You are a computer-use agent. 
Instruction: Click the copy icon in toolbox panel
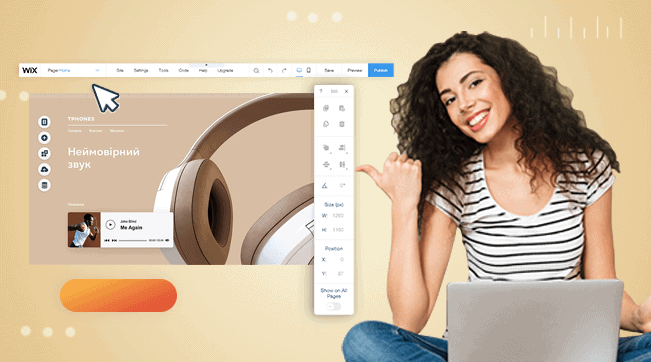[326, 108]
